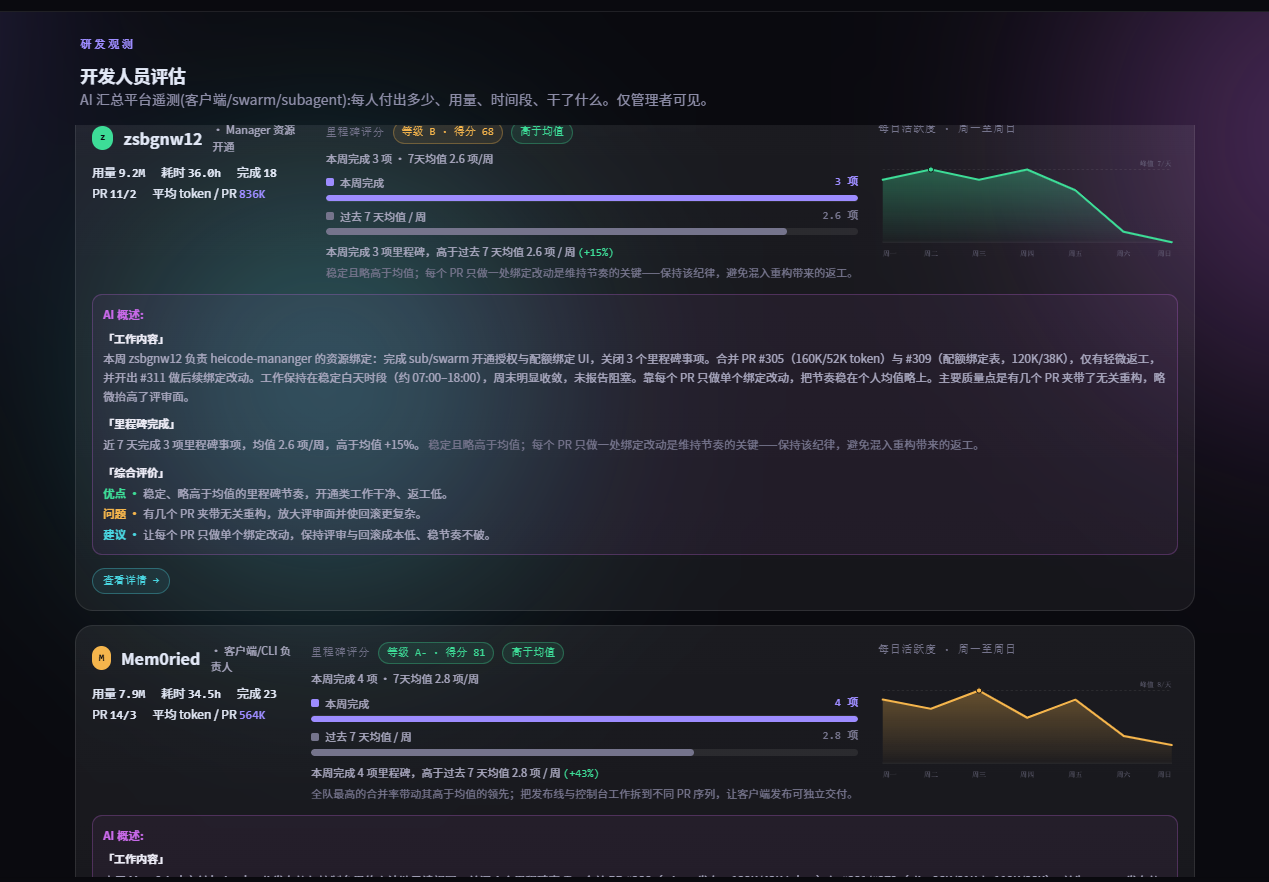Select the zsbgnw12 developer name
1269x882 pixels.
pyautogui.click(x=163, y=139)
